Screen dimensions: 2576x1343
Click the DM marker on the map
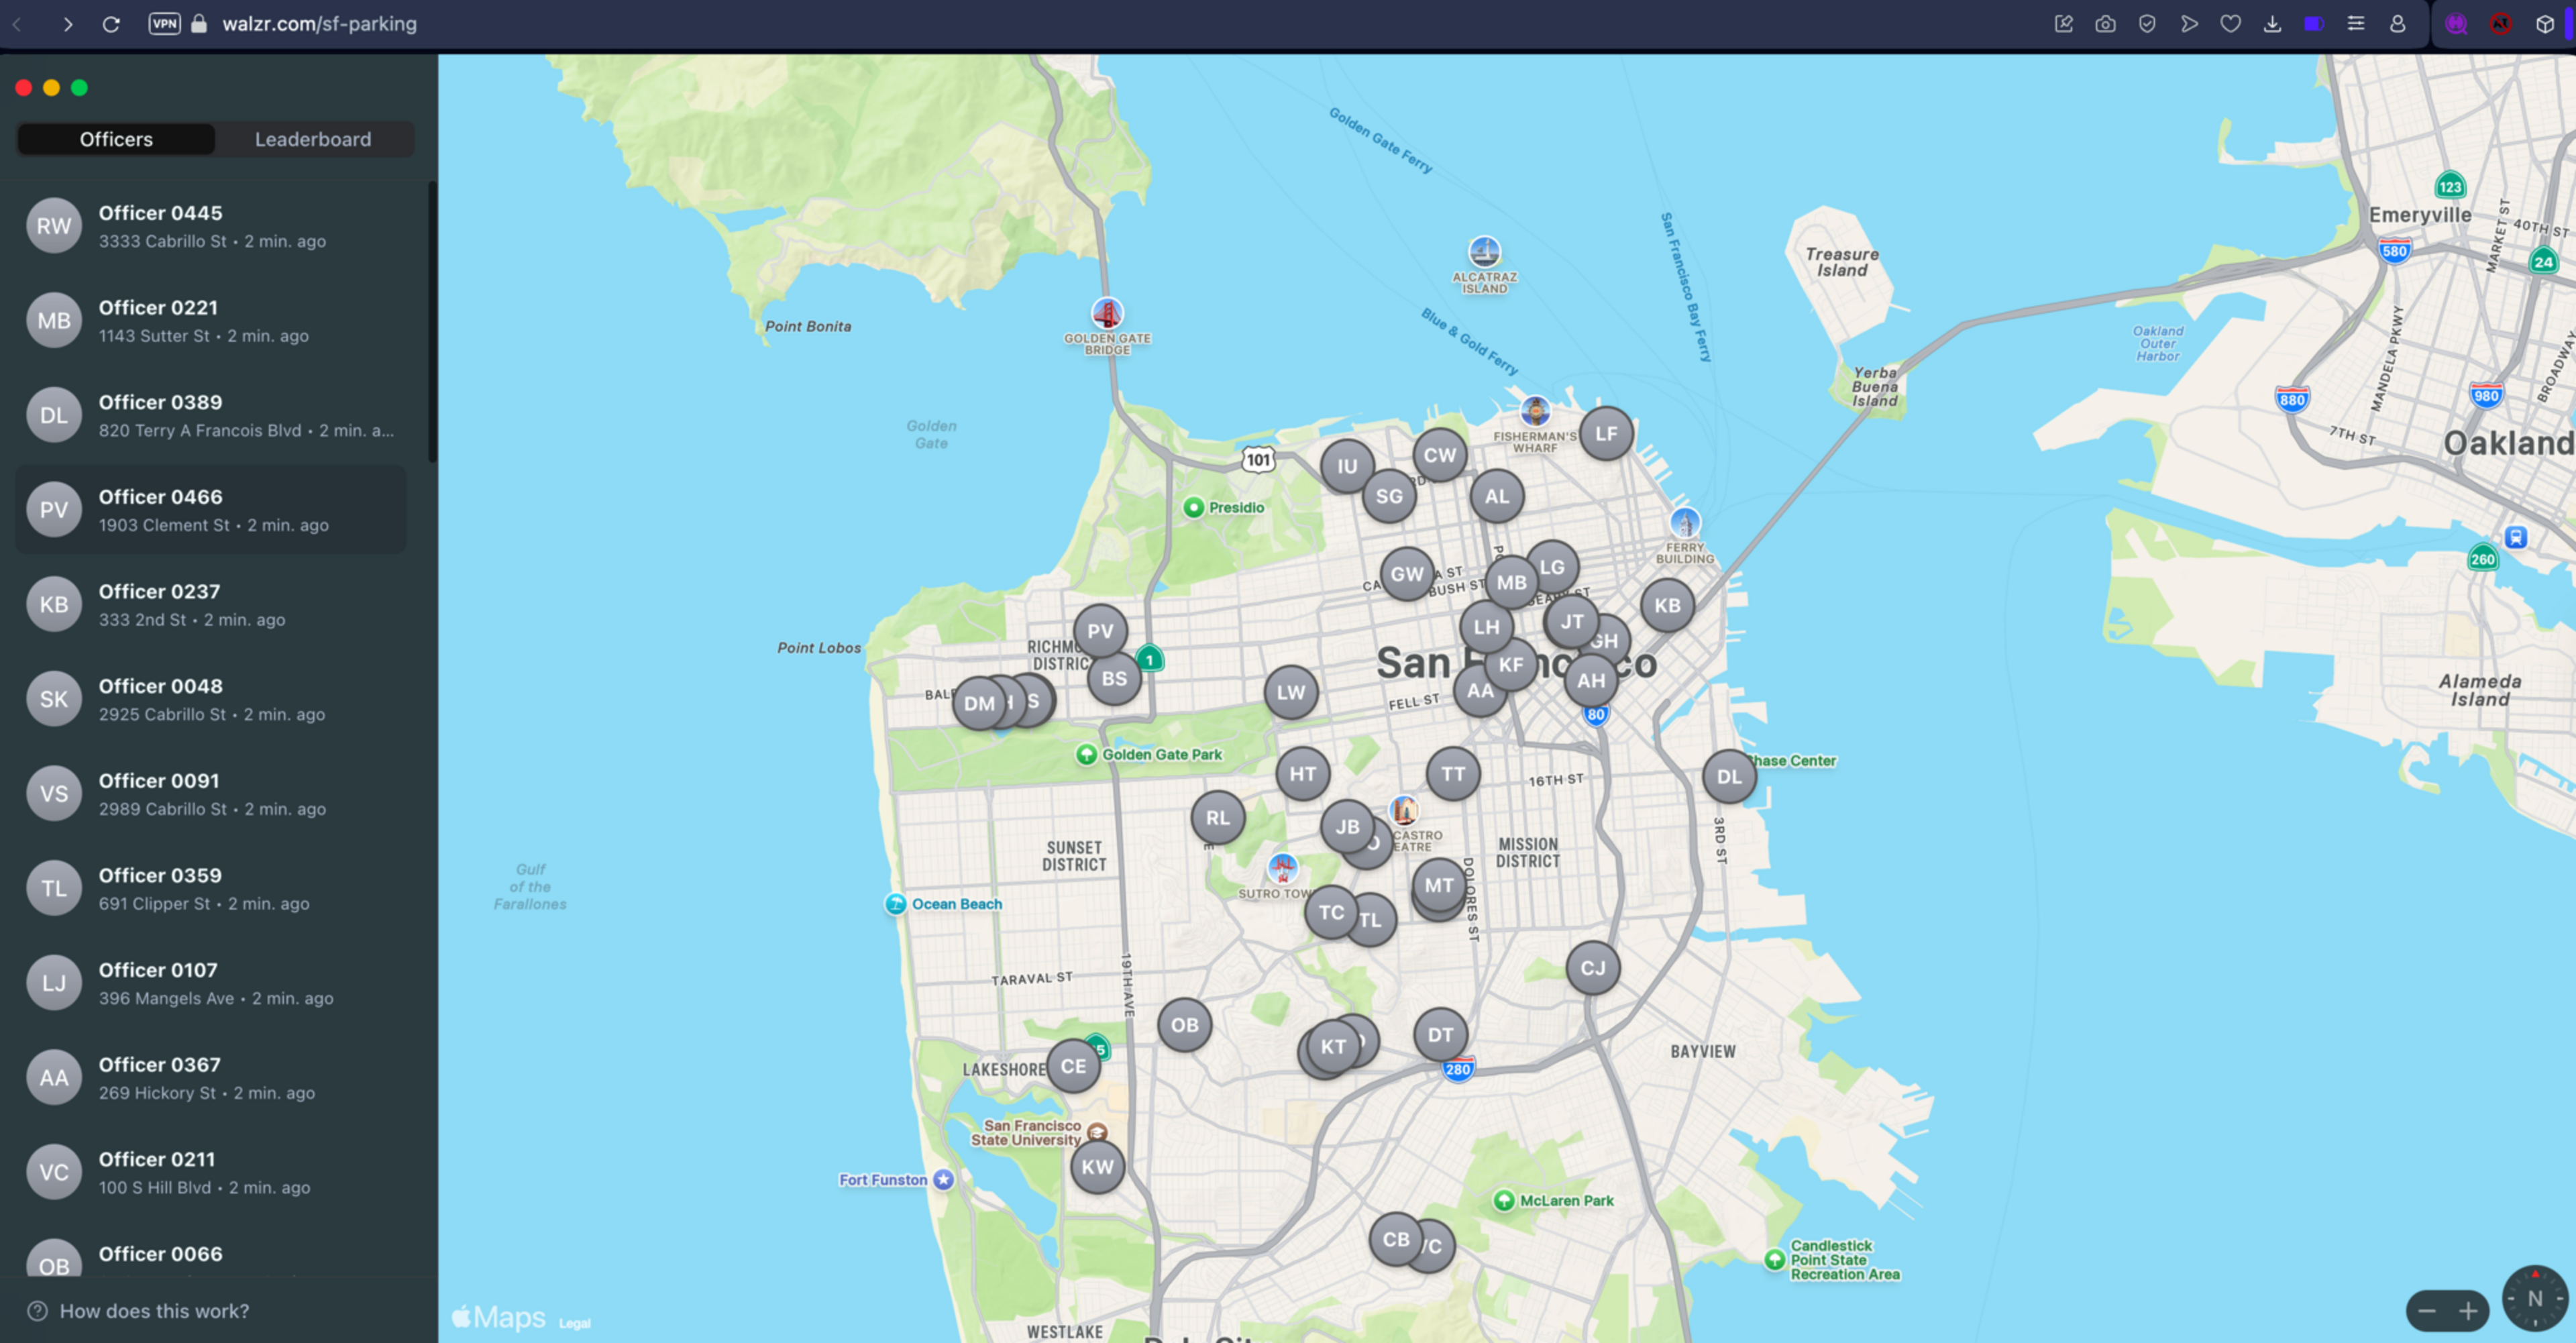[x=979, y=703]
